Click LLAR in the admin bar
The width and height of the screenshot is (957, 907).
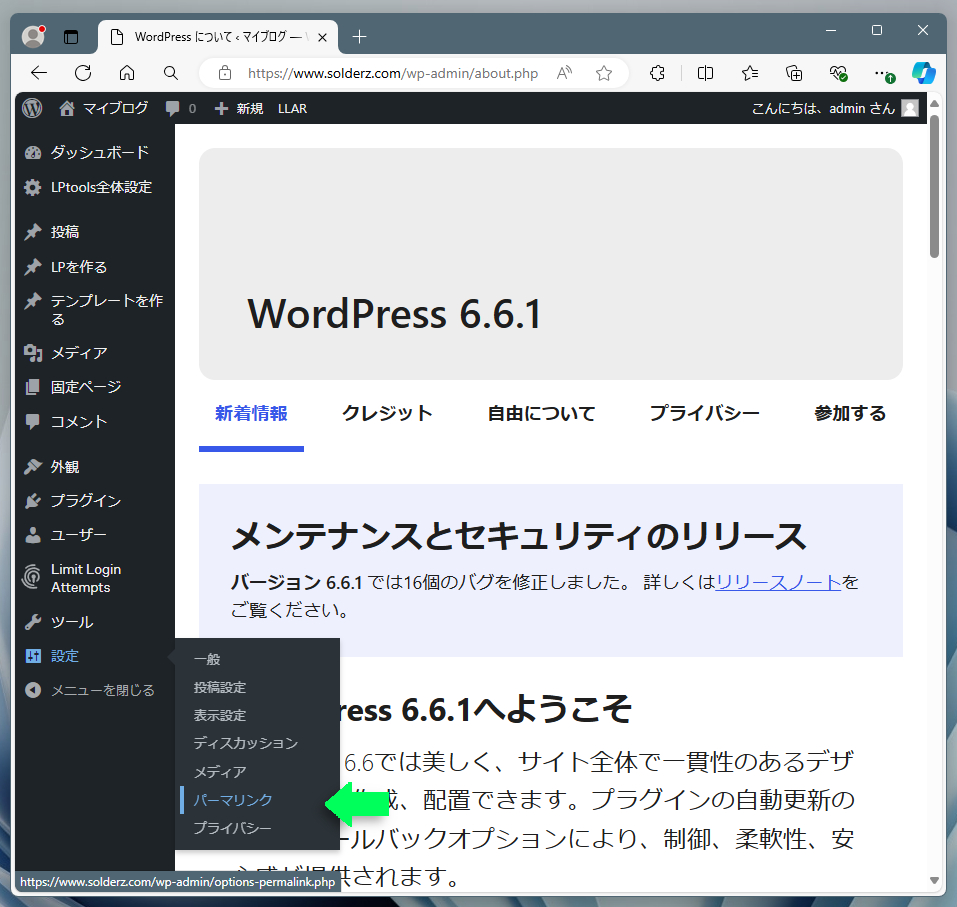292,109
